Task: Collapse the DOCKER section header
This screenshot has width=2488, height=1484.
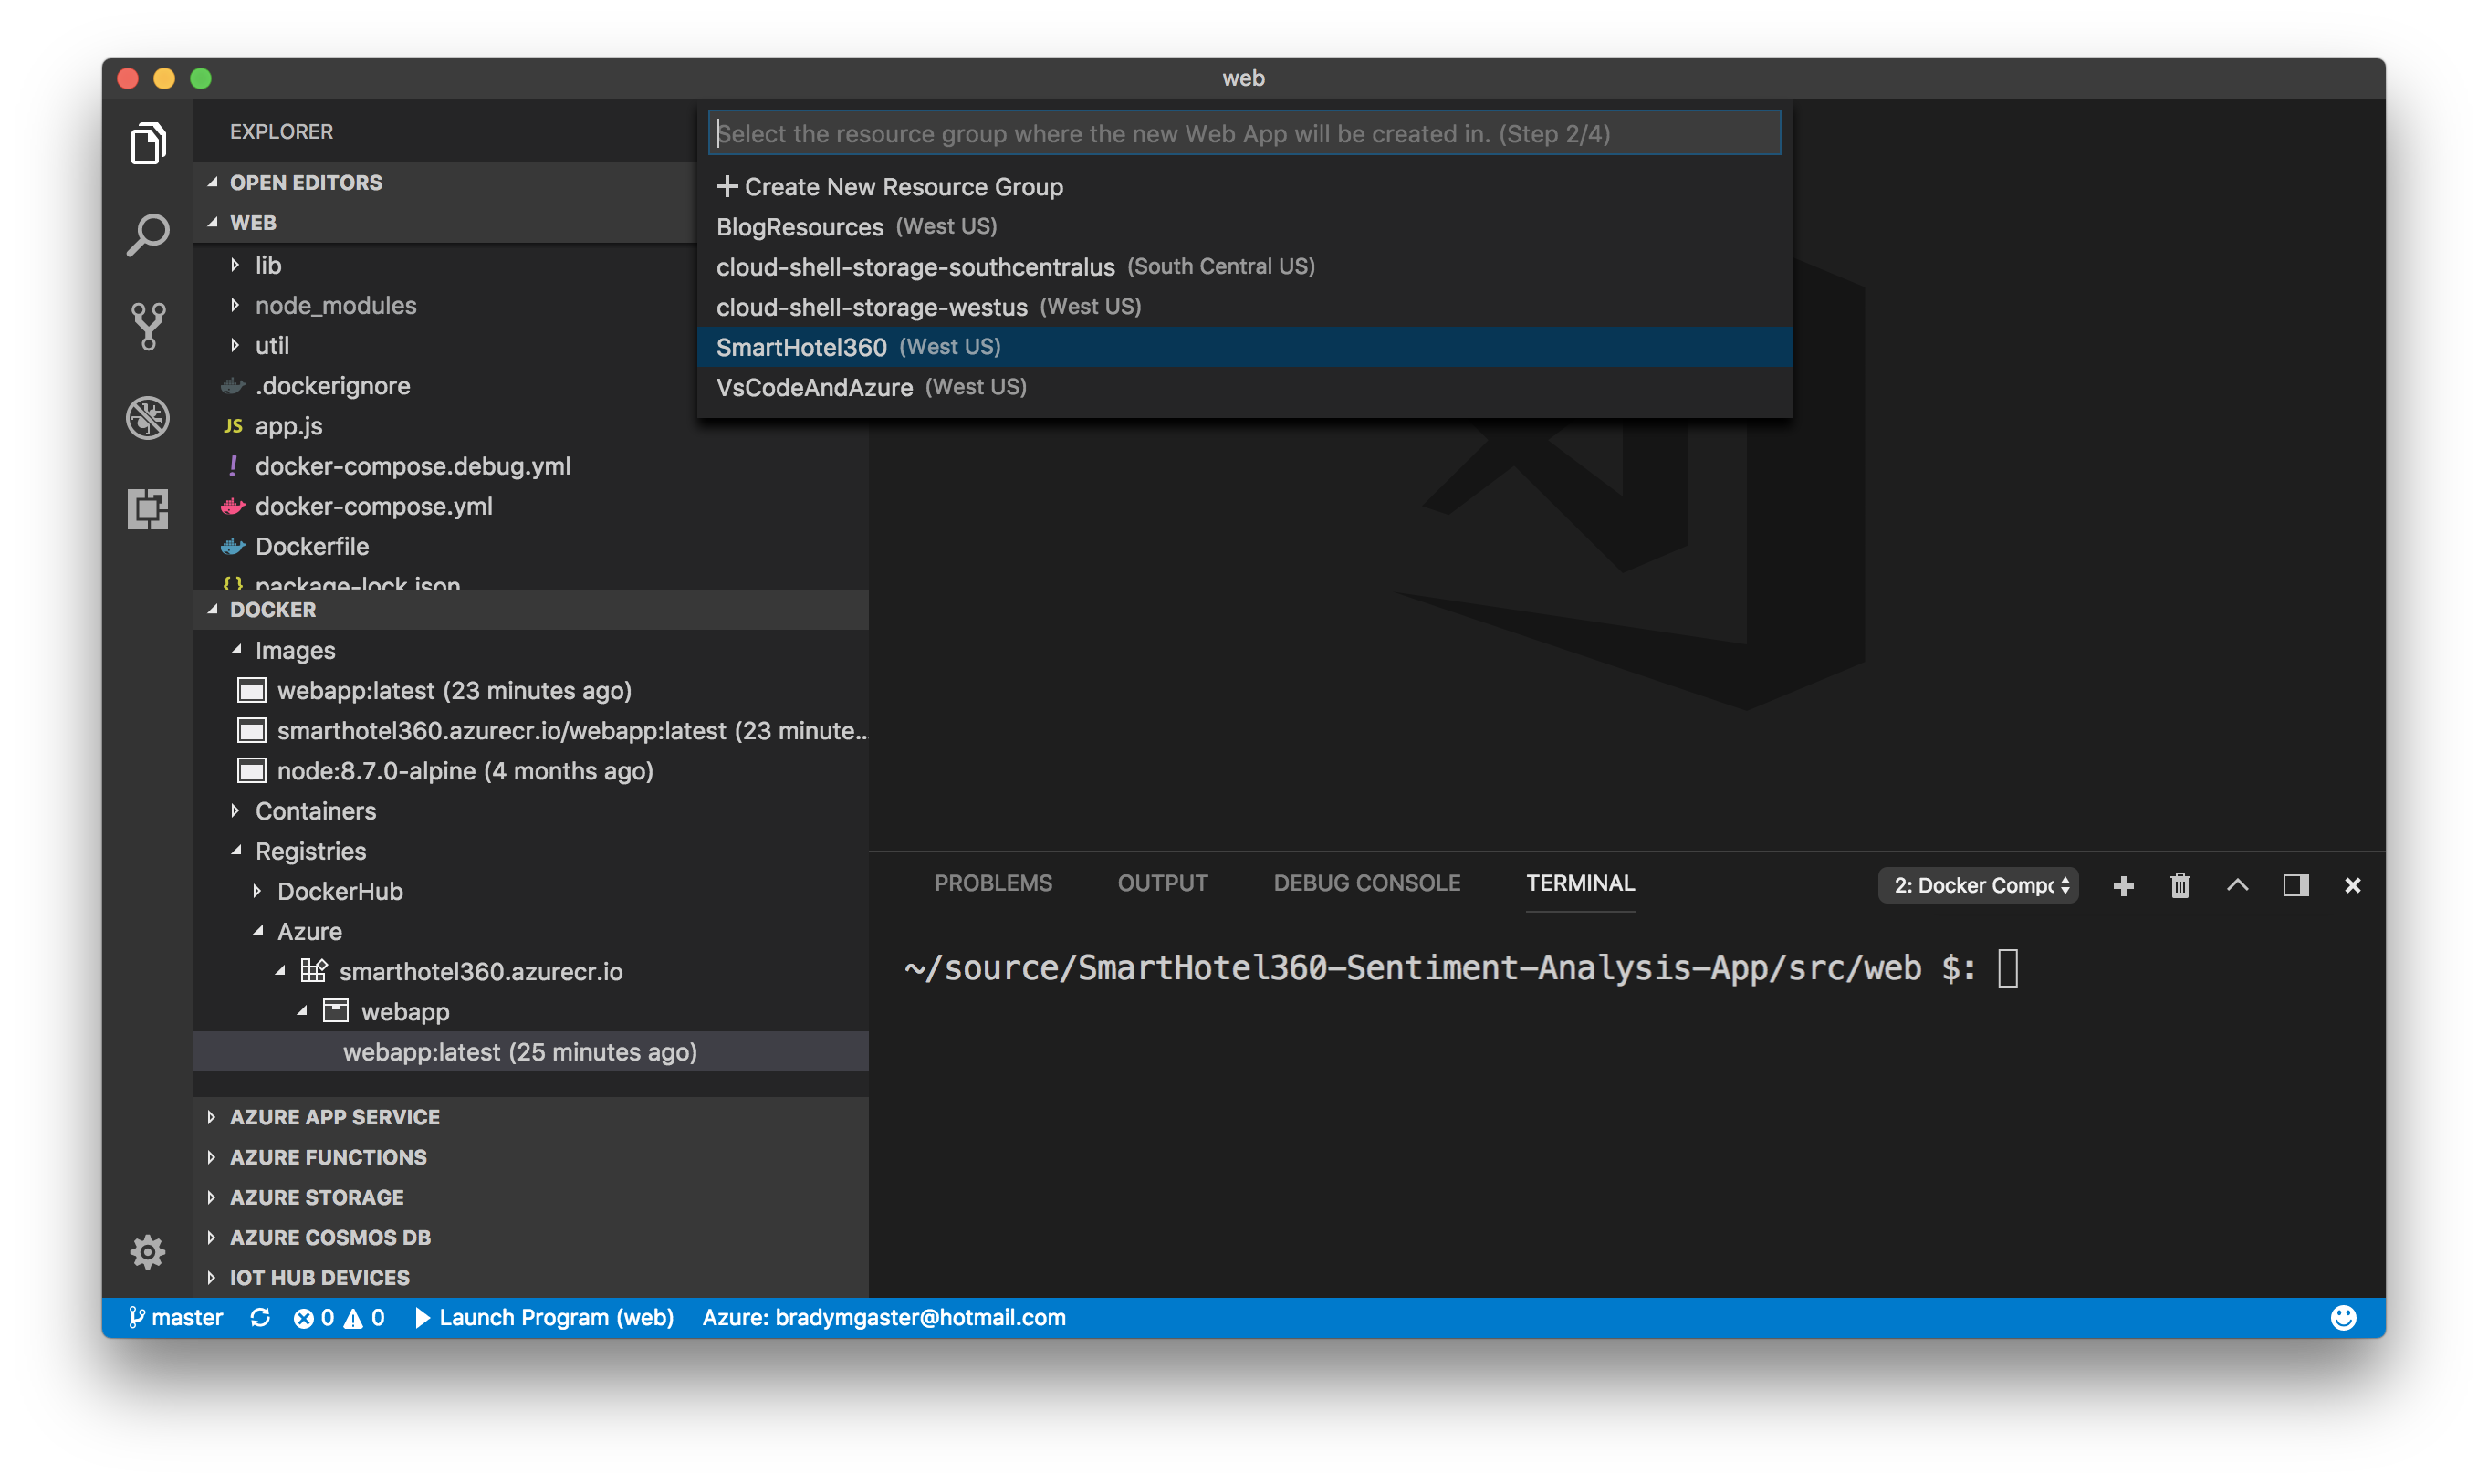Action: pos(272,609)
